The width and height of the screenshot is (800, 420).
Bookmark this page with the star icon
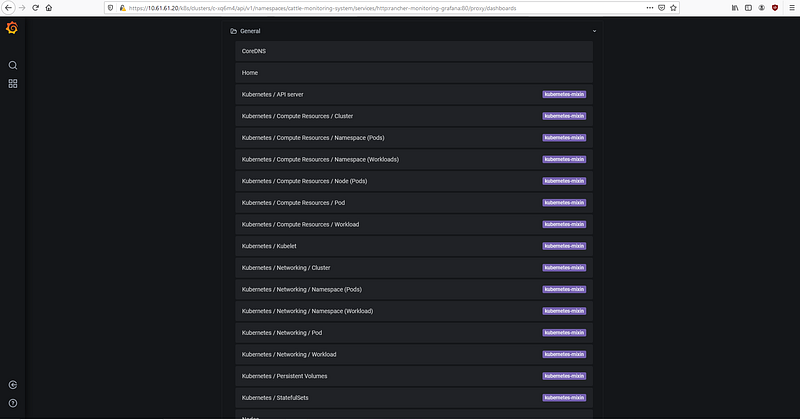pyautogui.click(x=673, y=8)
